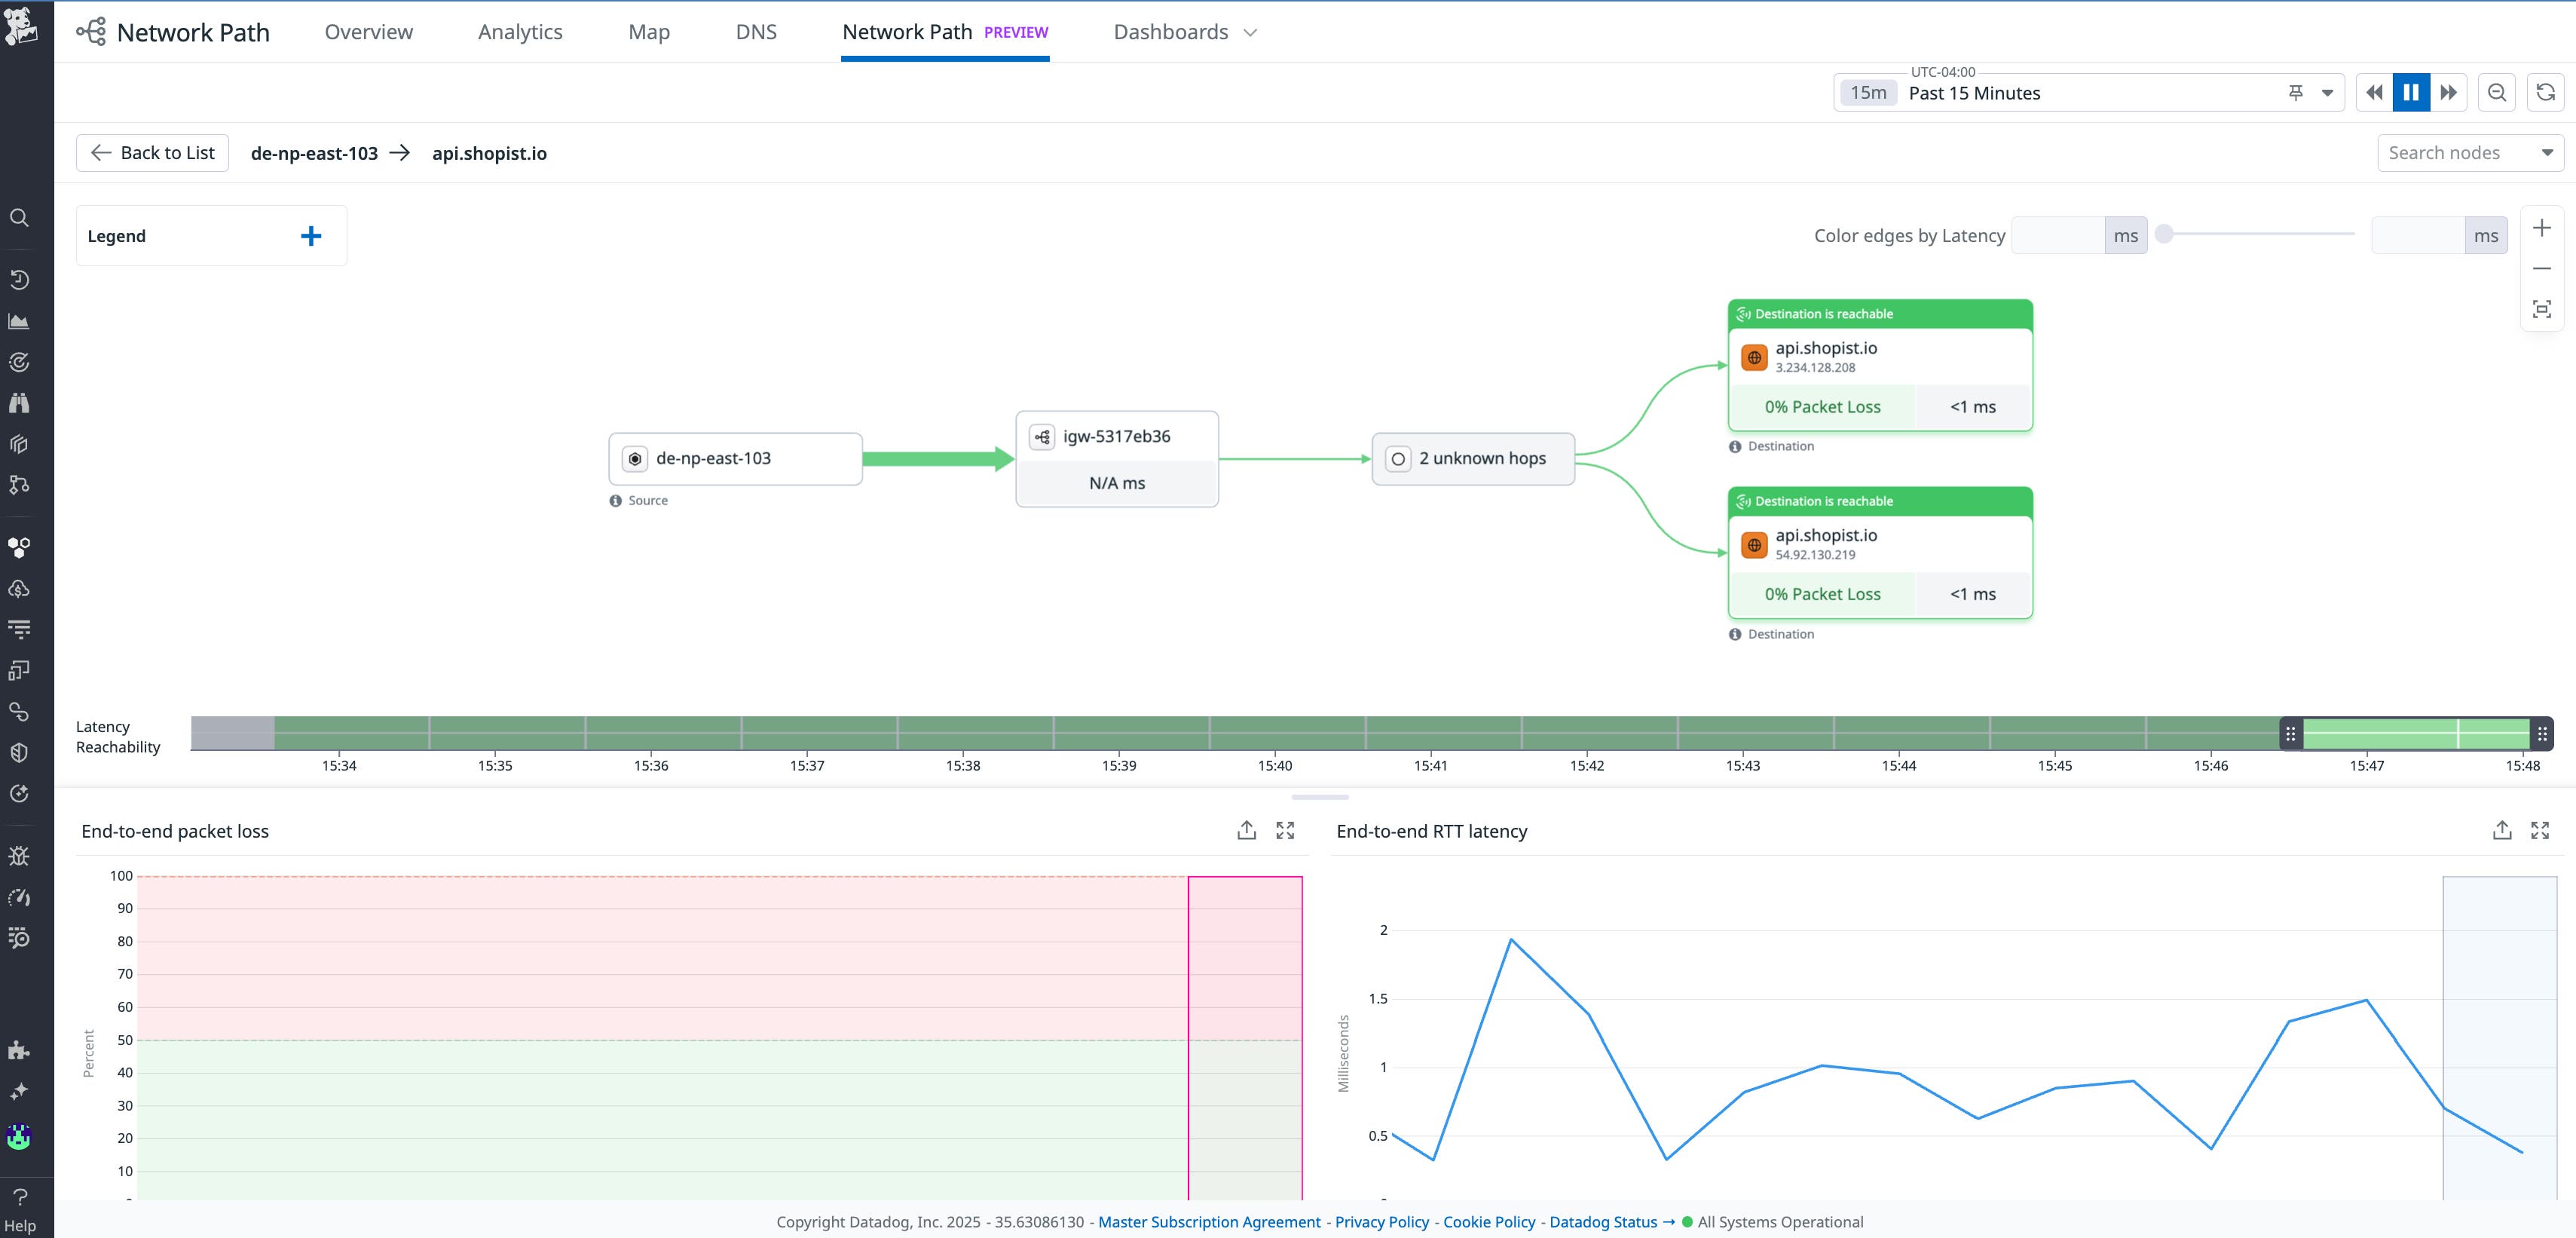
Task: Click the zoom-out magnifier icon in time controls
Action: (x=2496, y=93)
